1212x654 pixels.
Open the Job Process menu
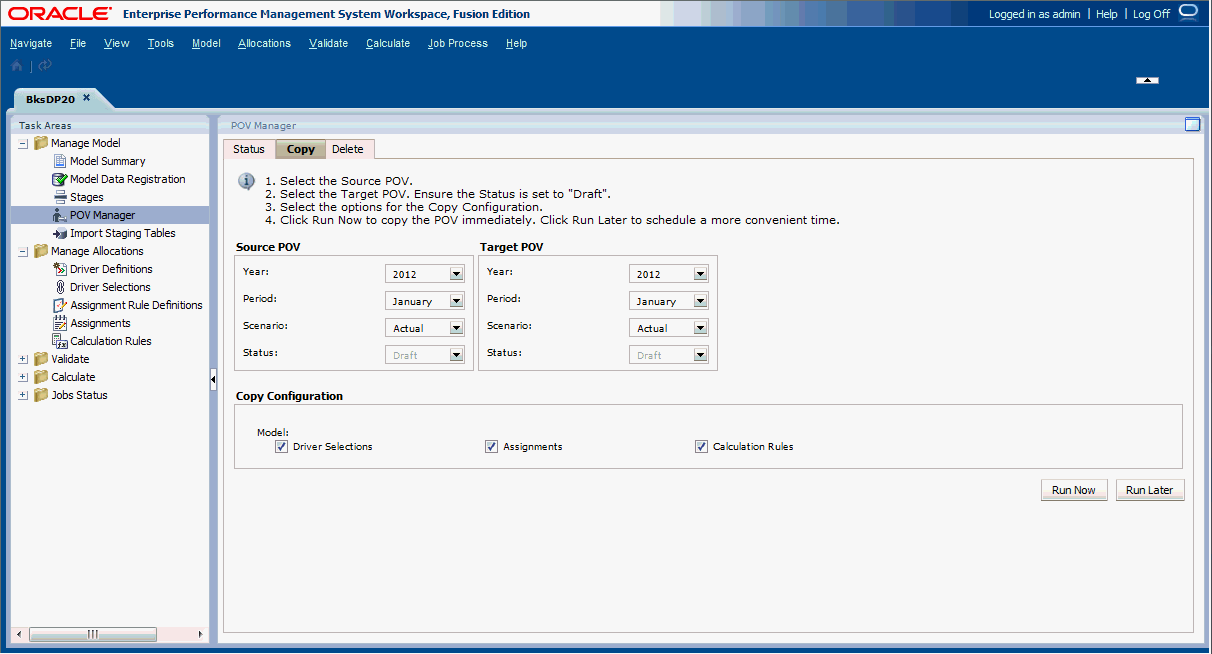[458, 43]
